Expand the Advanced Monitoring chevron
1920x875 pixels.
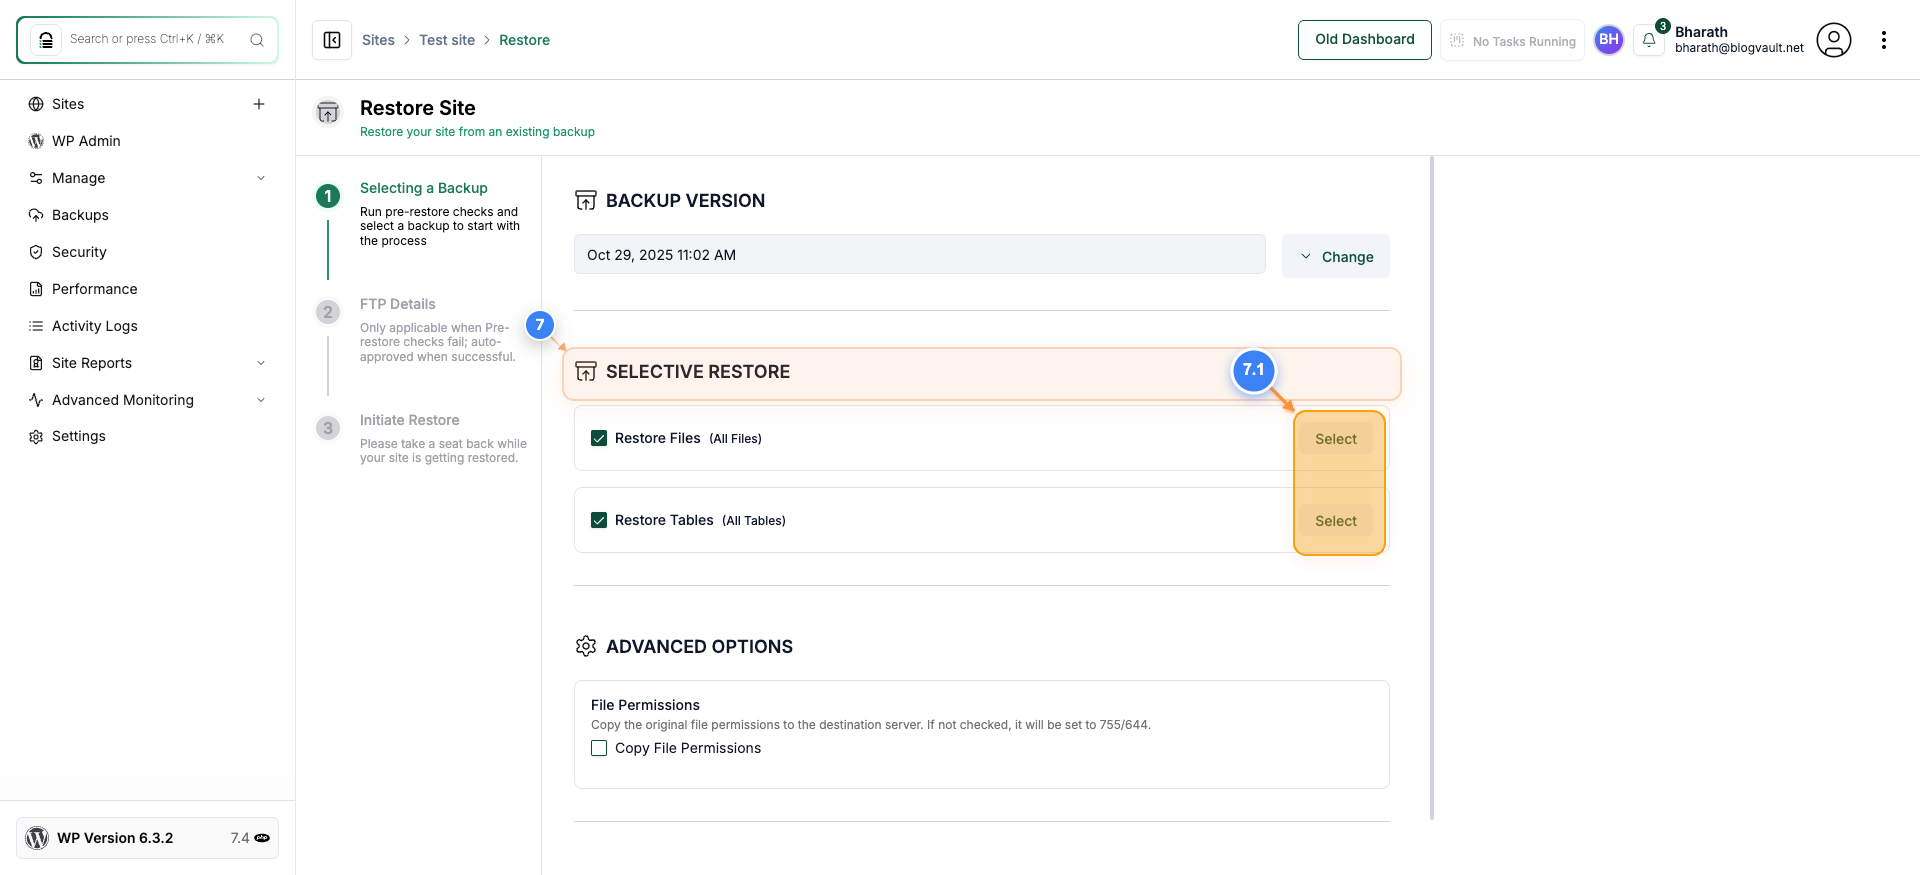[261, 400]
